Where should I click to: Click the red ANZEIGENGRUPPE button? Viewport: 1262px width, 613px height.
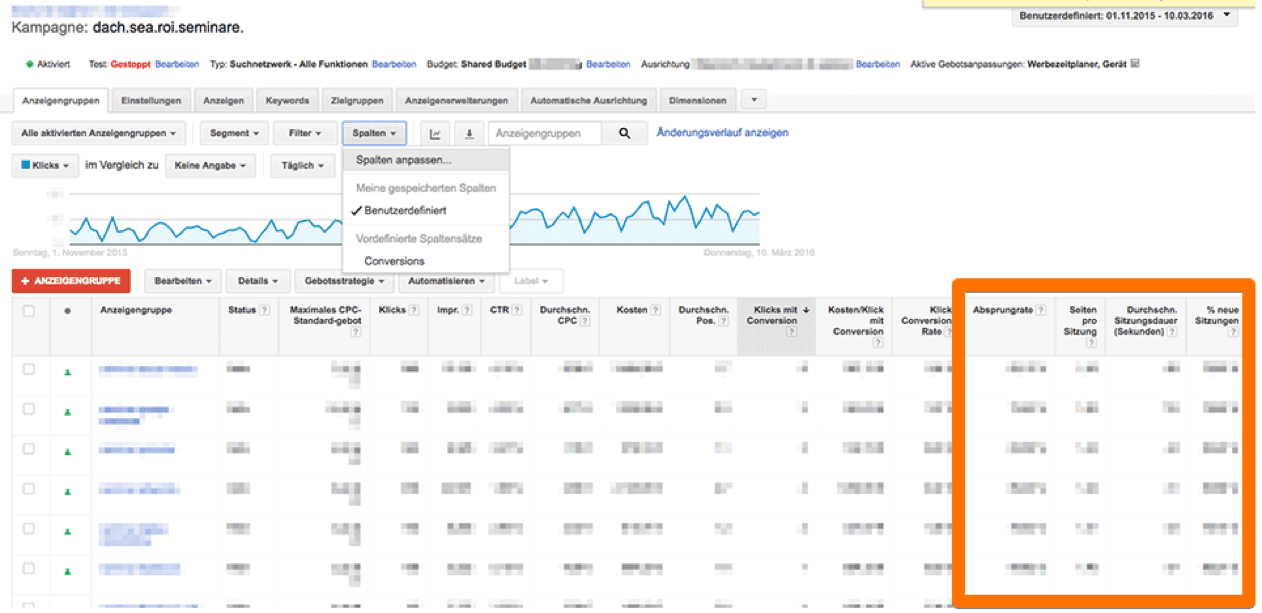tap(71, 281)
